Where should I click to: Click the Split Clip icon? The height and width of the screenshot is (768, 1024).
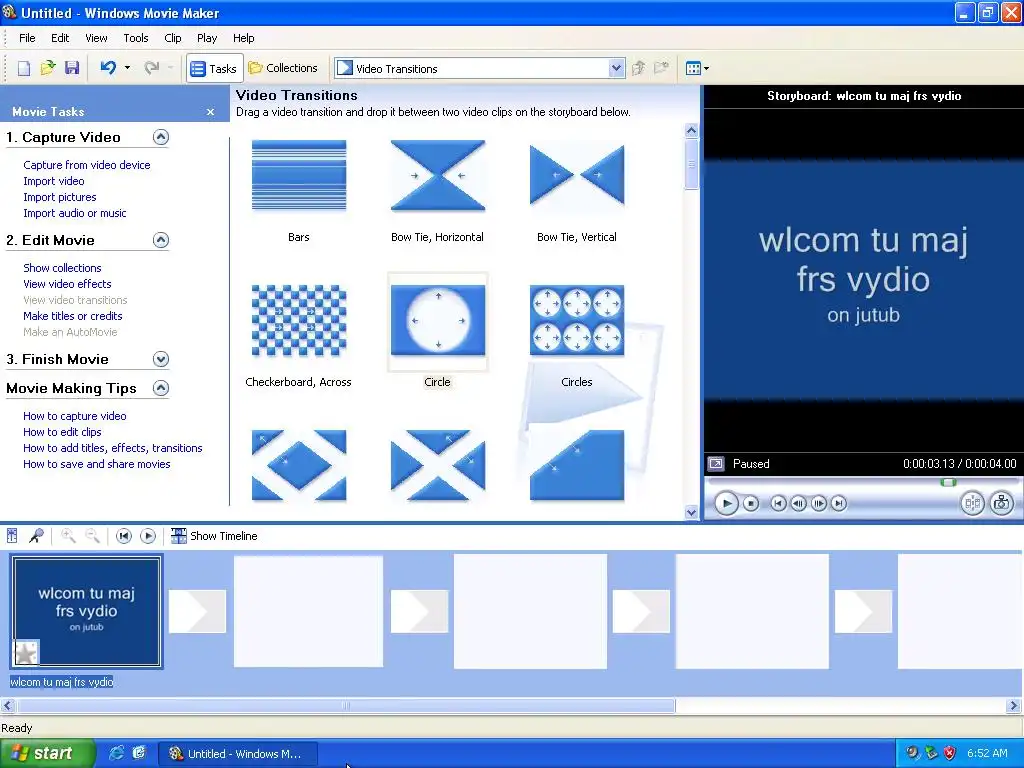coord(972,503)
